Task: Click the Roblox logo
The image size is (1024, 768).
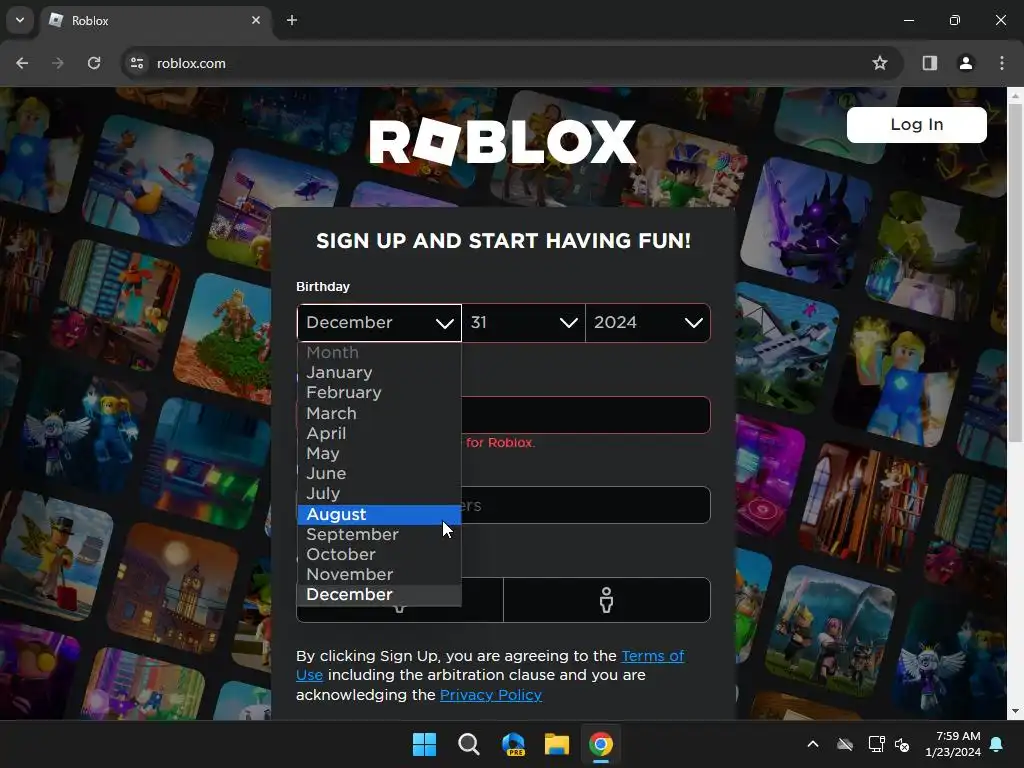Action: pos(502,142)
